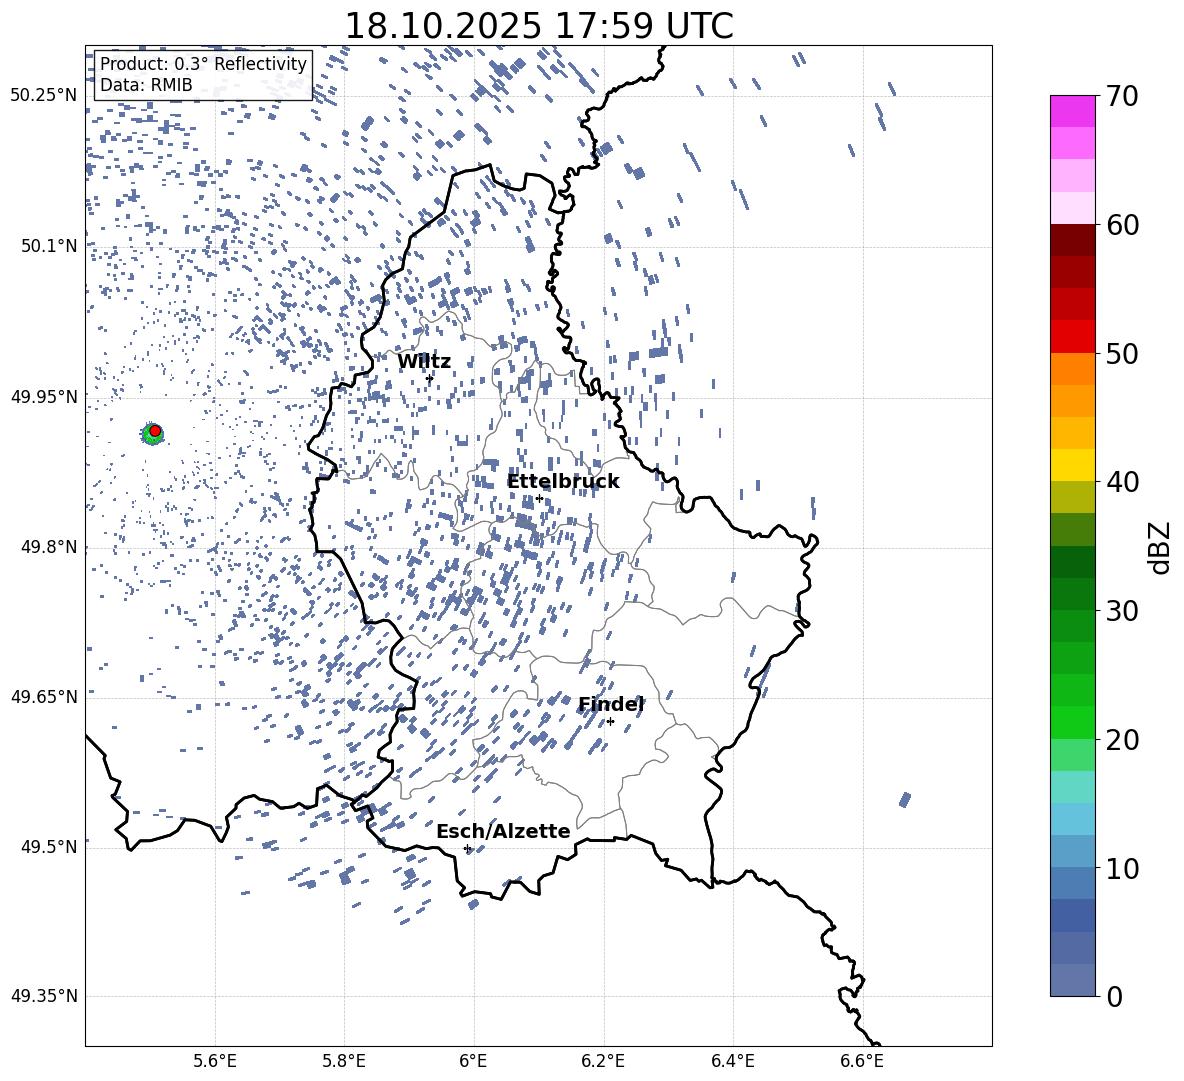Click the dark maroon swatch below 60
This screenshot has height=1081, width=1184.
[x=1072, y=240]
